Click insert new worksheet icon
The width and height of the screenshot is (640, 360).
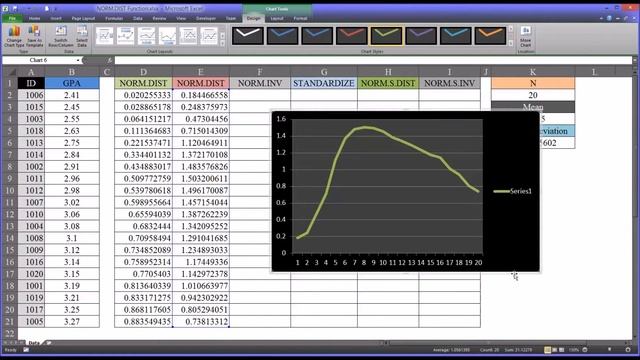[x=48, y=343]
